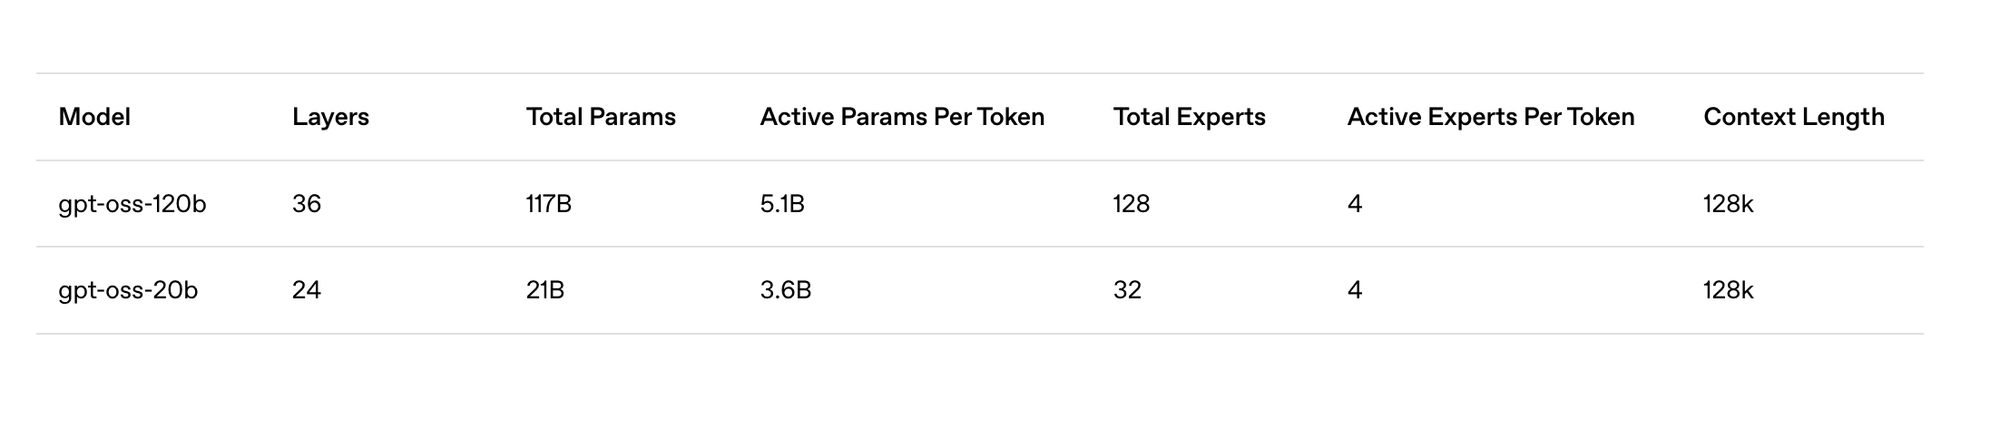Image resolution: width=2000 pixels, height=437 pixels.
Task: Click the Context Length column header
Action: (1794, 117)
